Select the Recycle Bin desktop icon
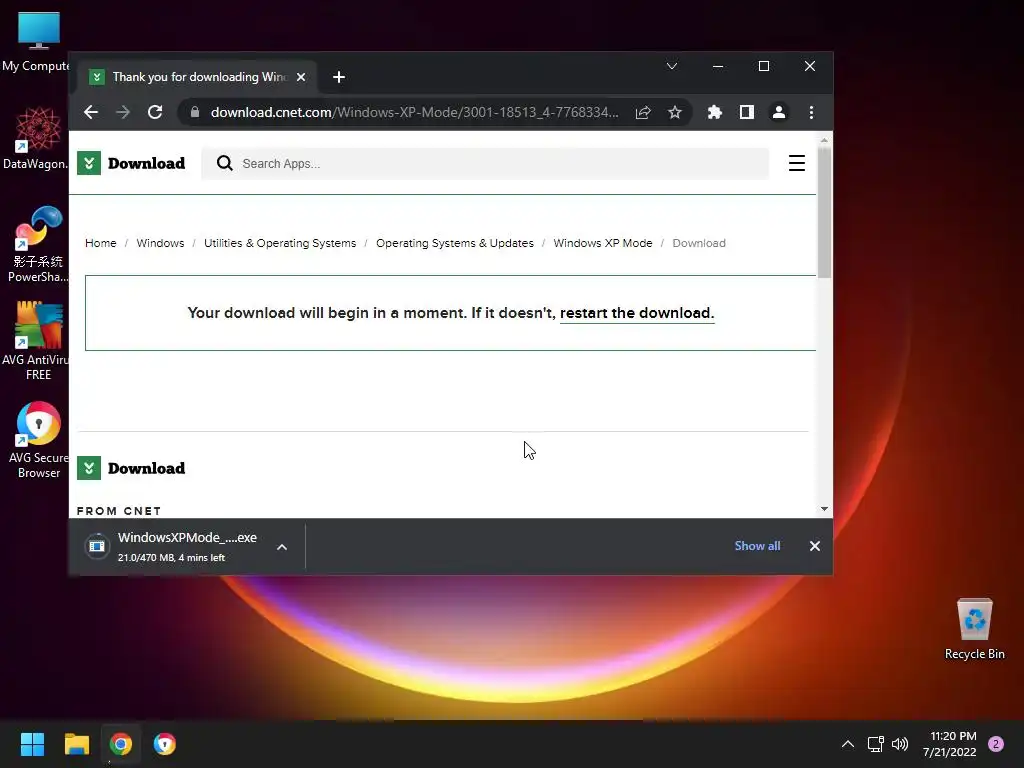This screenshot has width=1024, height=768. click(x=974, y=629)
